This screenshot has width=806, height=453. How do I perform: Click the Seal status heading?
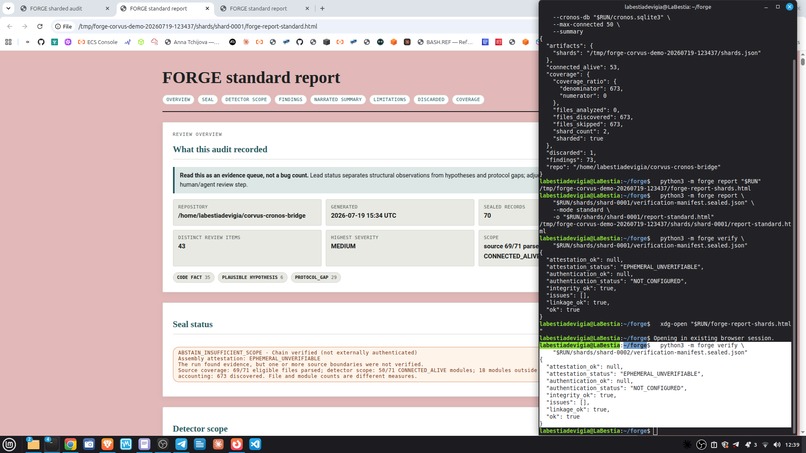point(193,324)
